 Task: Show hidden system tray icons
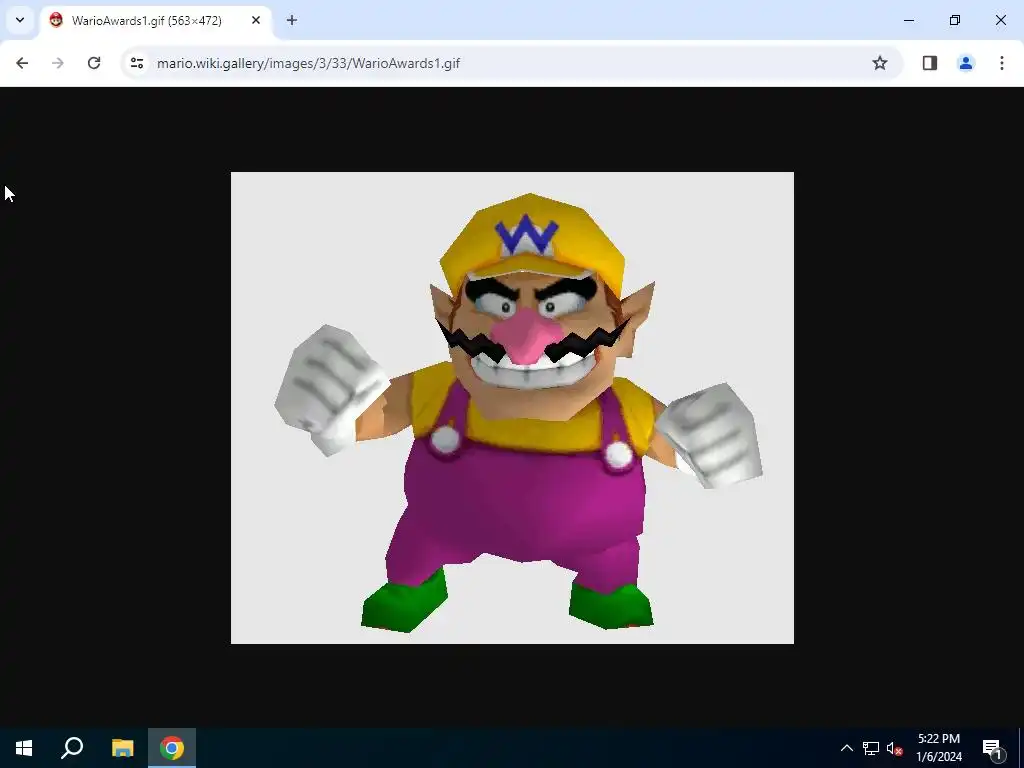click(x=846, y=748)
